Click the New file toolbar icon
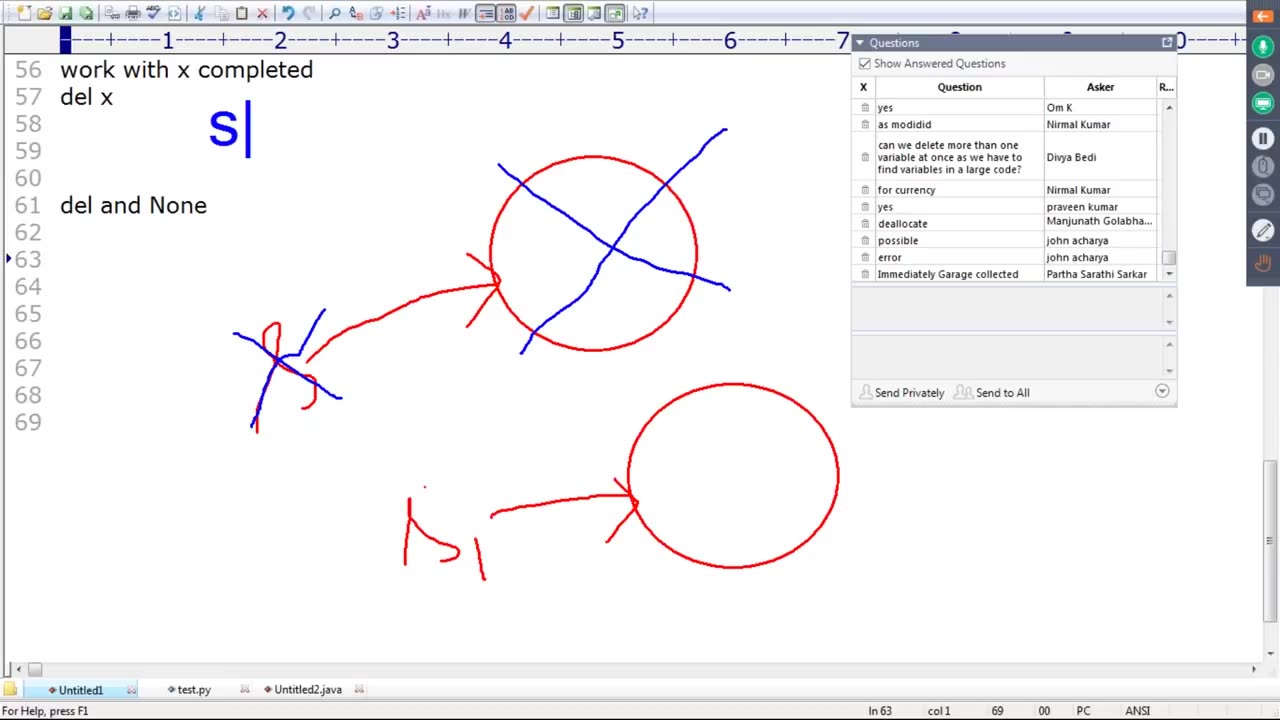The width and height of the screenshot is (1280, 720). tap(22, 13)
